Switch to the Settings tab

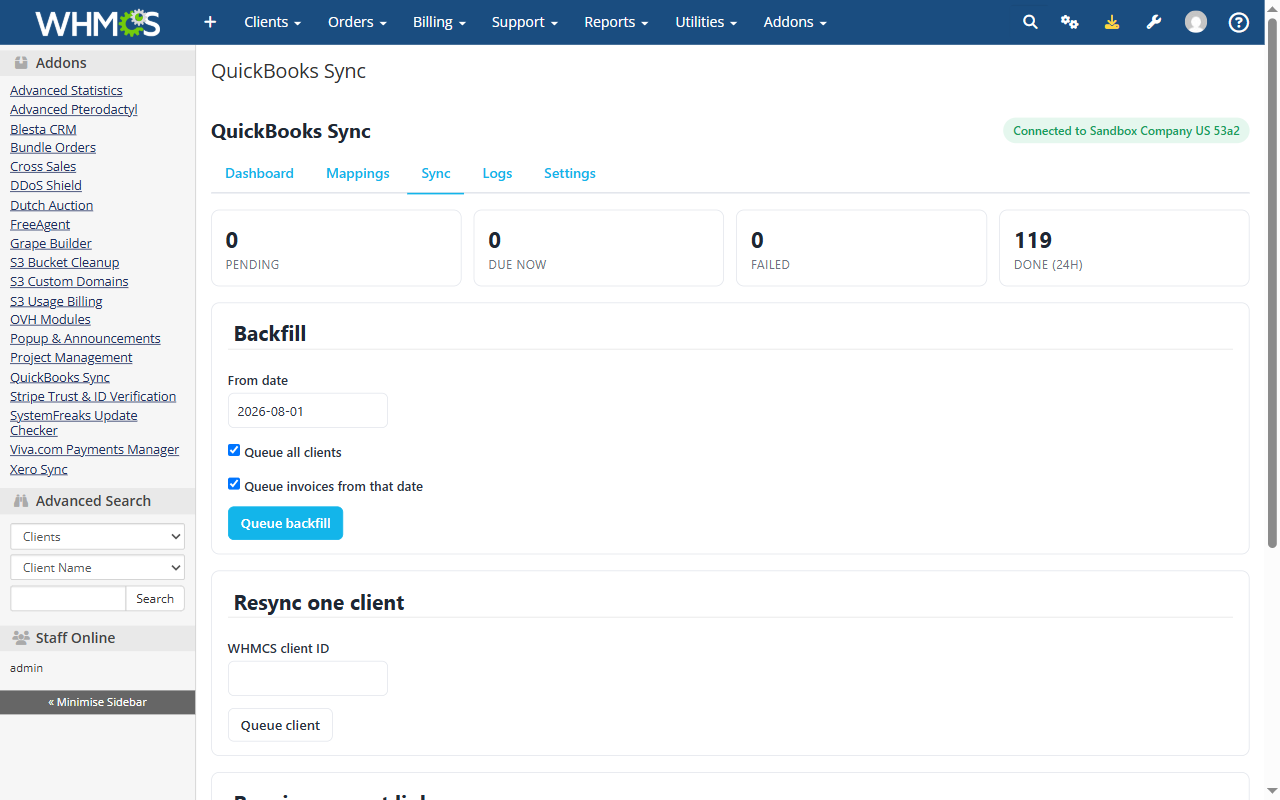coord(570,173)
